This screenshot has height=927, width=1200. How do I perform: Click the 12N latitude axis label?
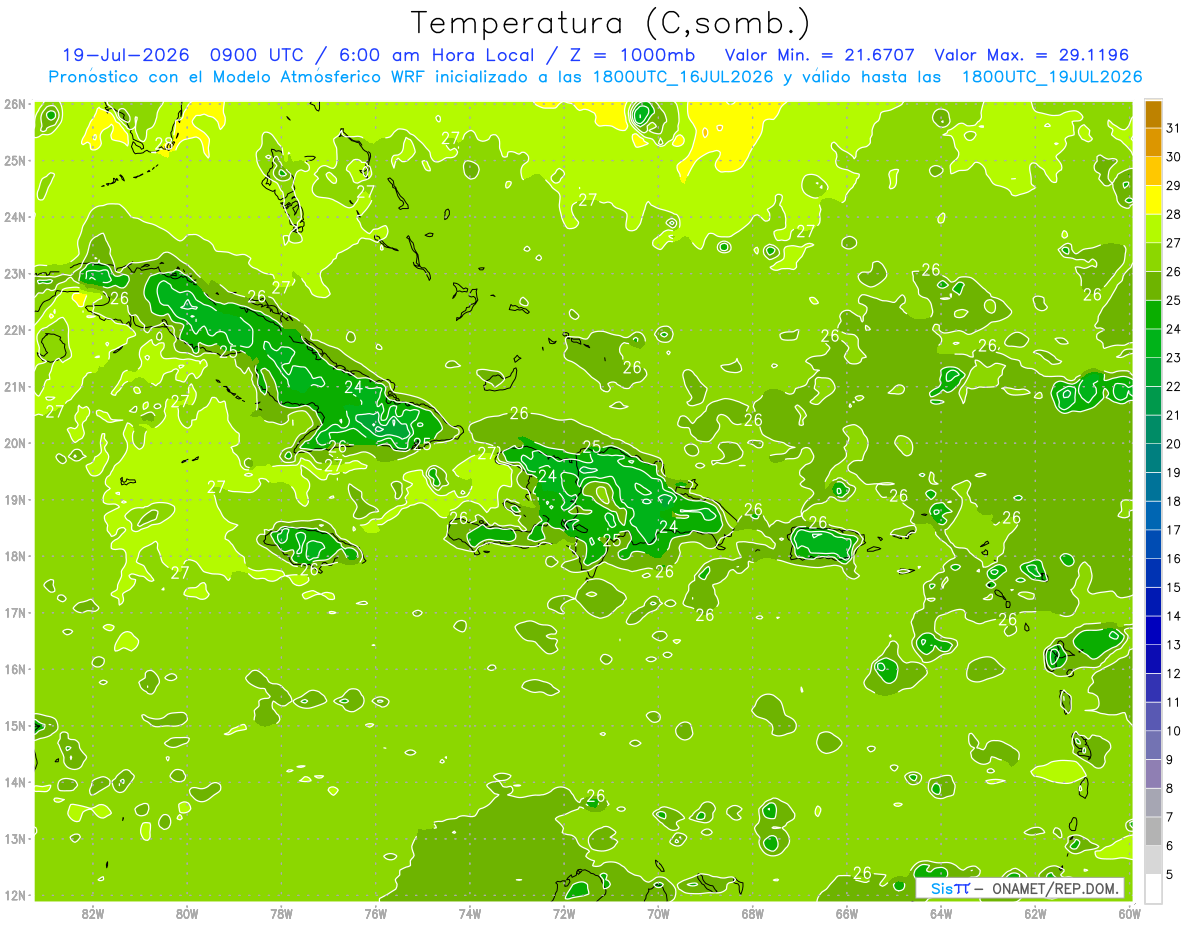coord(14,895)
